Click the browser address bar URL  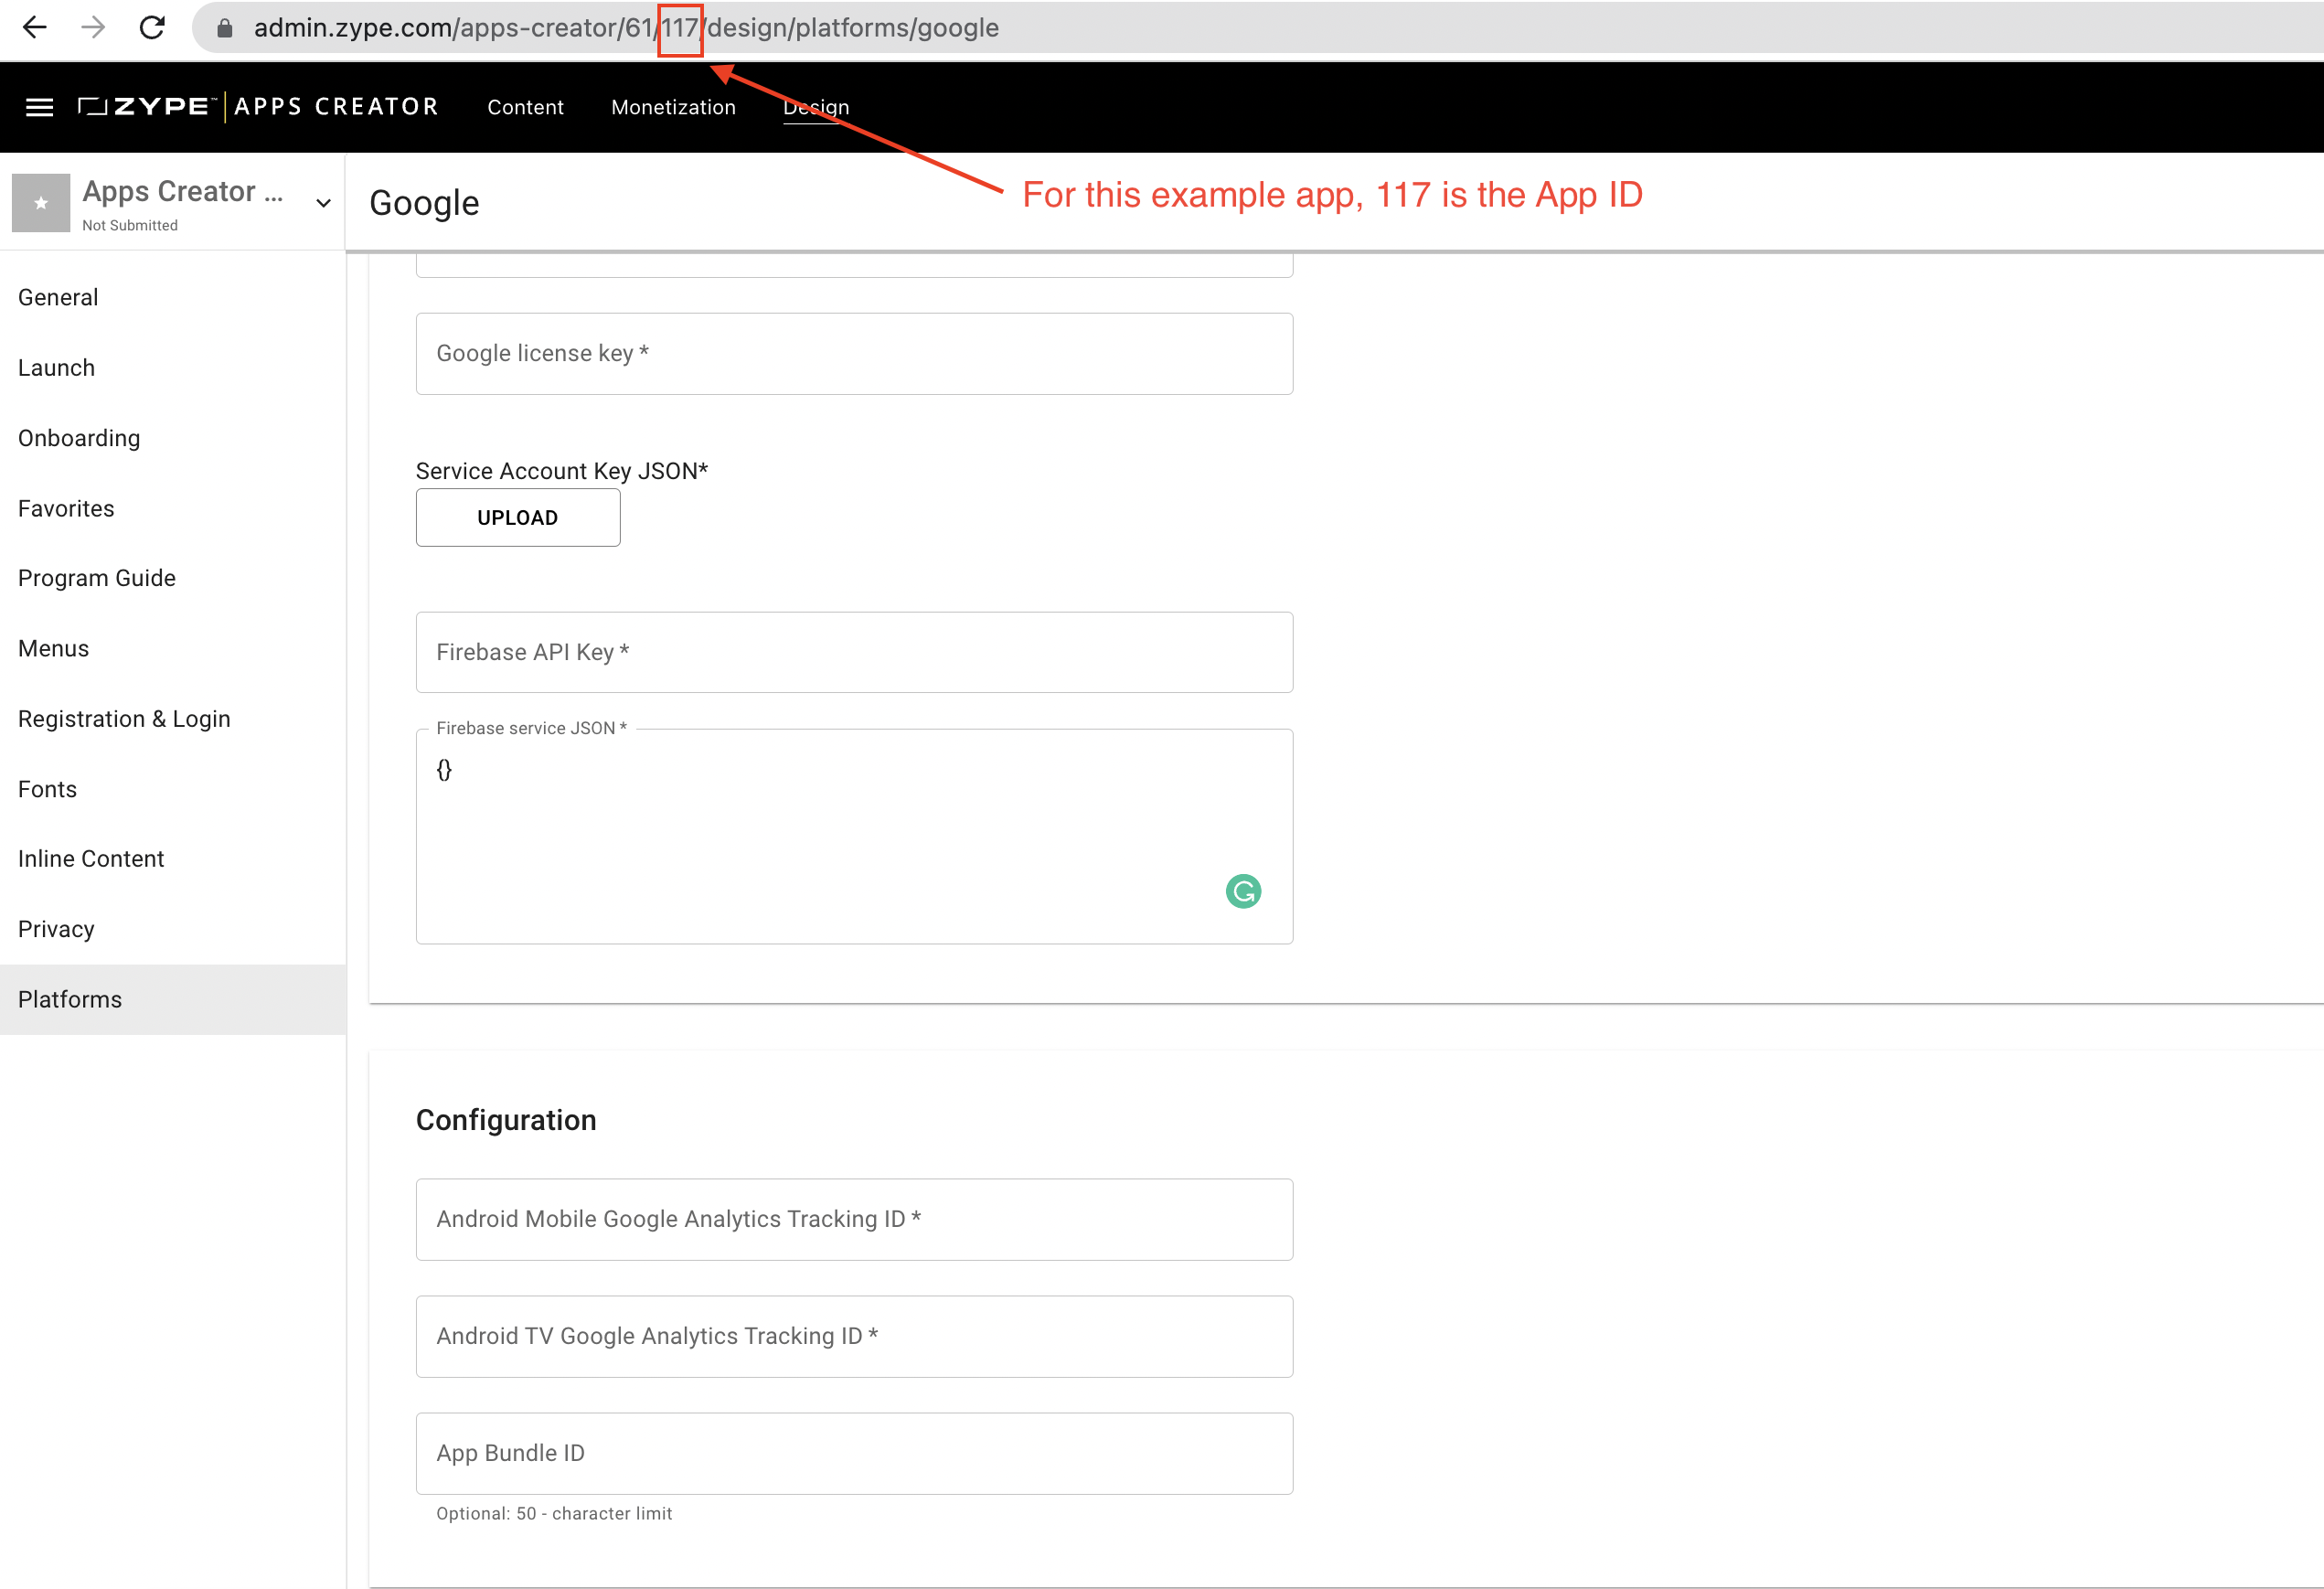[626, 28]
